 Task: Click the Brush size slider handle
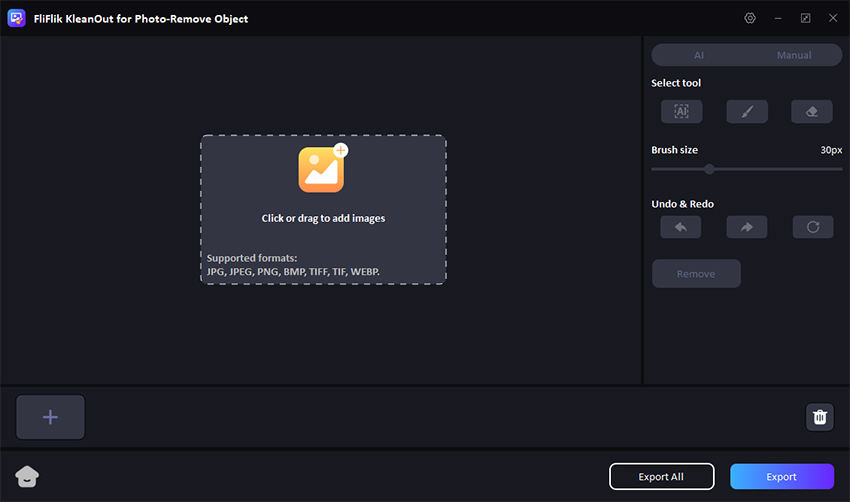click(x=709, y=169)
